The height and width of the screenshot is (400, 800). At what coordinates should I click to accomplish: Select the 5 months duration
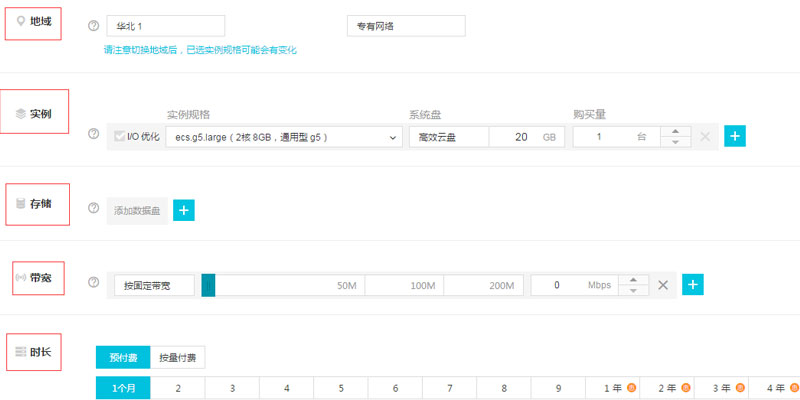[x=341, y=388]
